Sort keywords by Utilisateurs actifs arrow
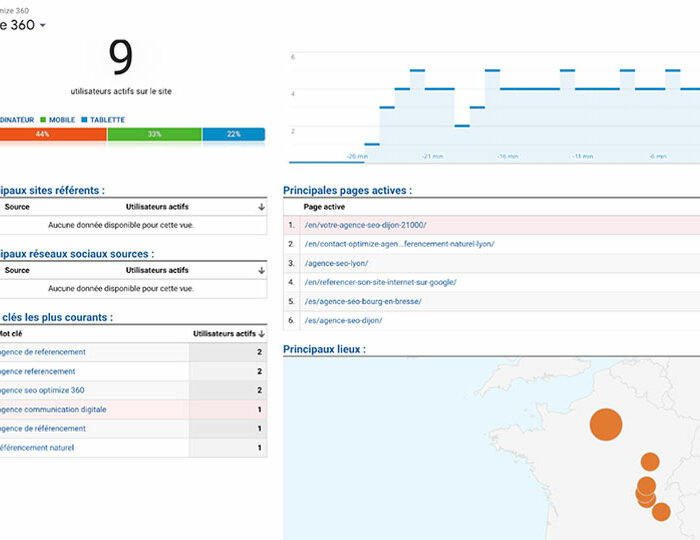Image resolution: width=700 pixels, height=540 pixels. tap(261, 333)
